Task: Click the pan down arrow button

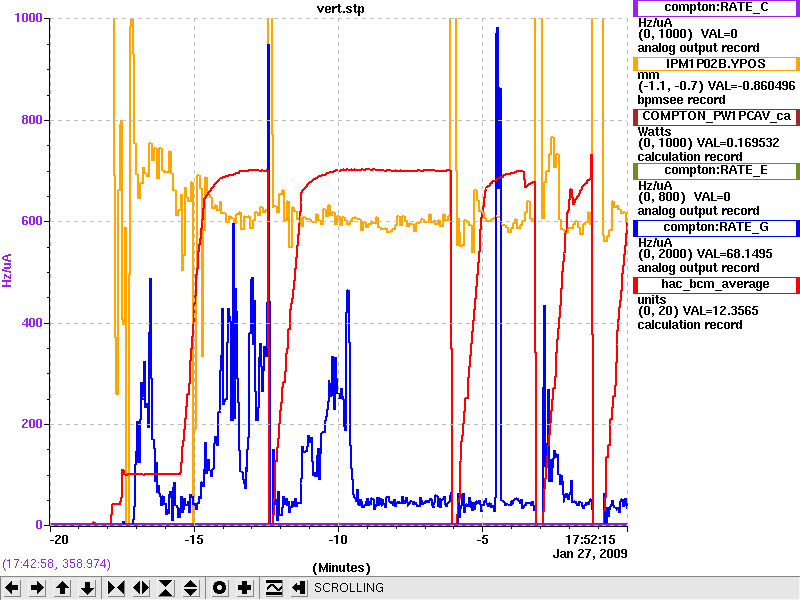Action: (x=87, y=588)
